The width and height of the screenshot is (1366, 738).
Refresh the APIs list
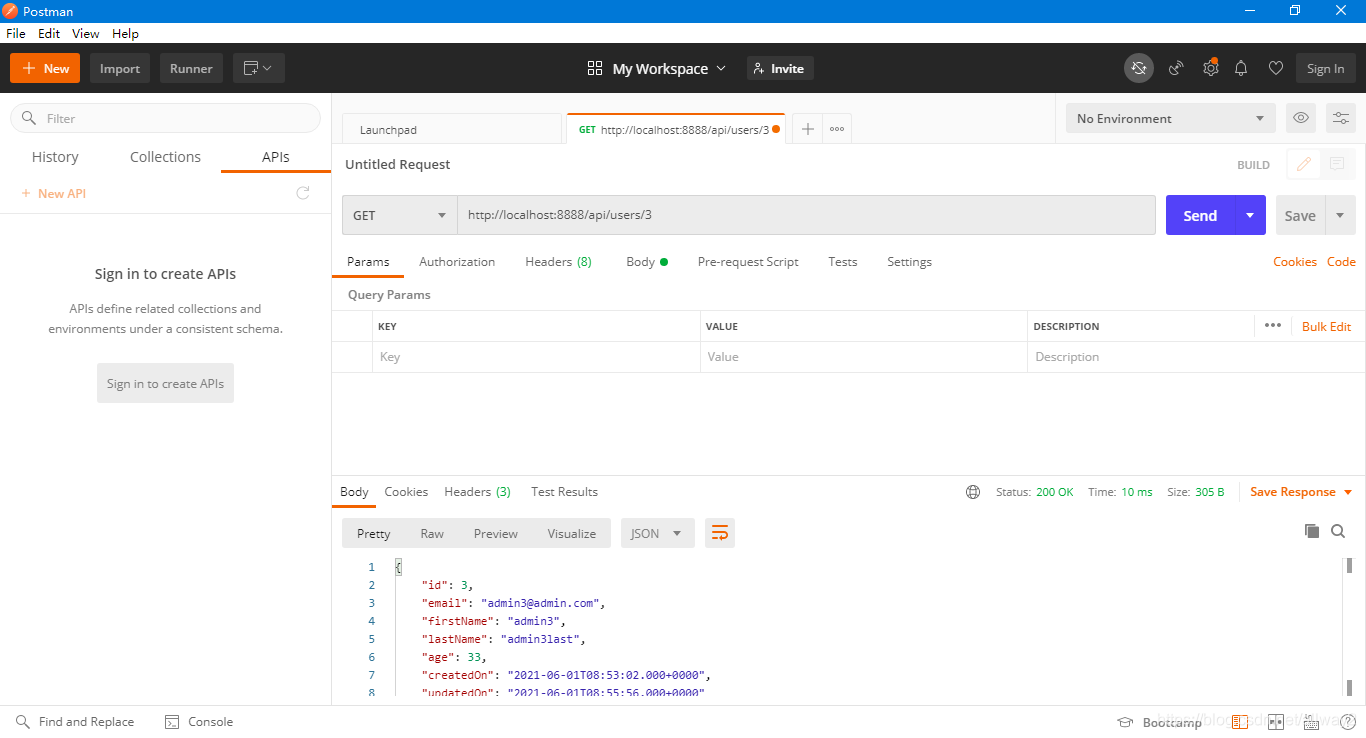pyautogui.click(x=303, y=193)
